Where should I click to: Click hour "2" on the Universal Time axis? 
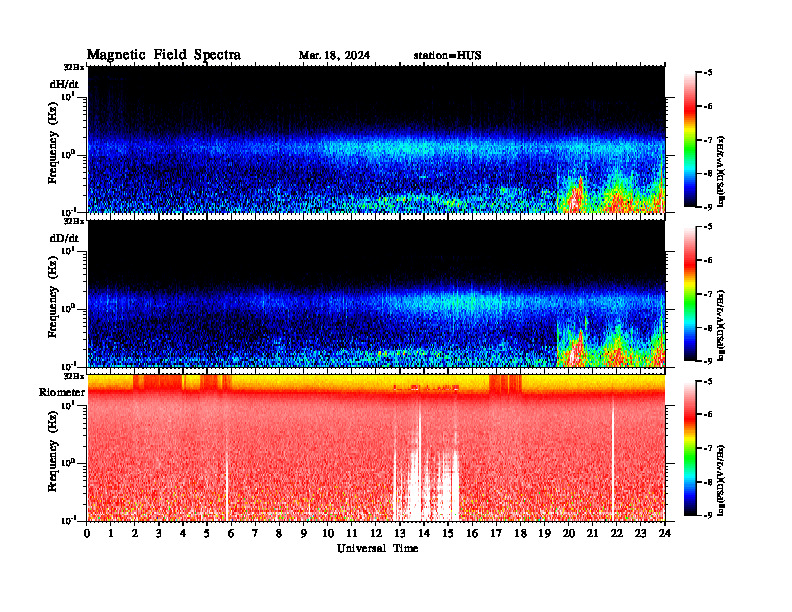click(135, 534)
